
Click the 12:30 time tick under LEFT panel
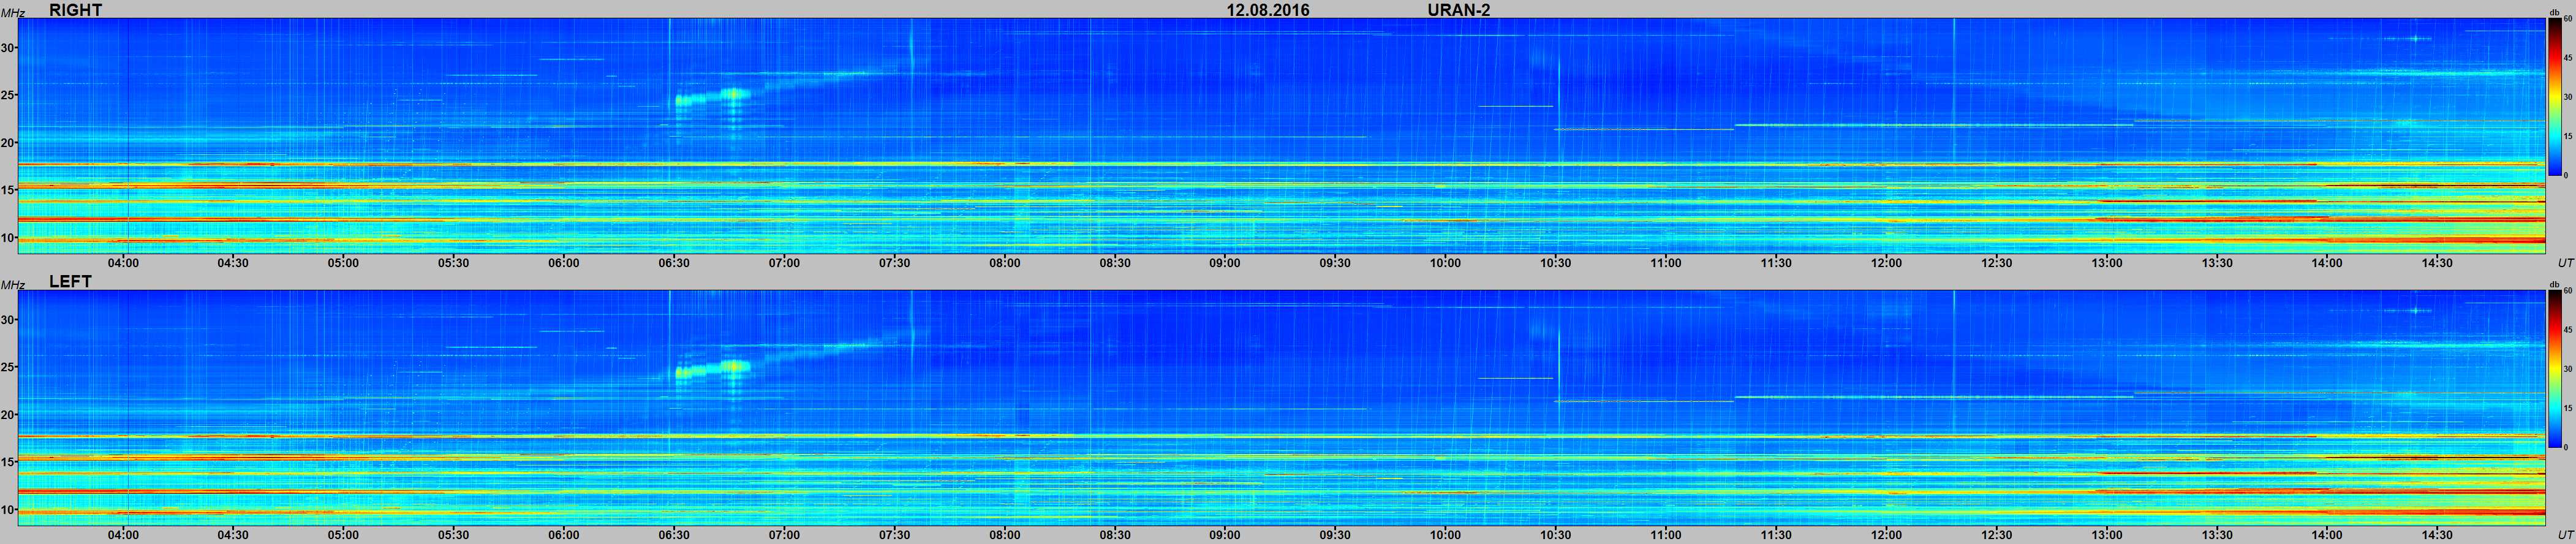[1996, 535]
